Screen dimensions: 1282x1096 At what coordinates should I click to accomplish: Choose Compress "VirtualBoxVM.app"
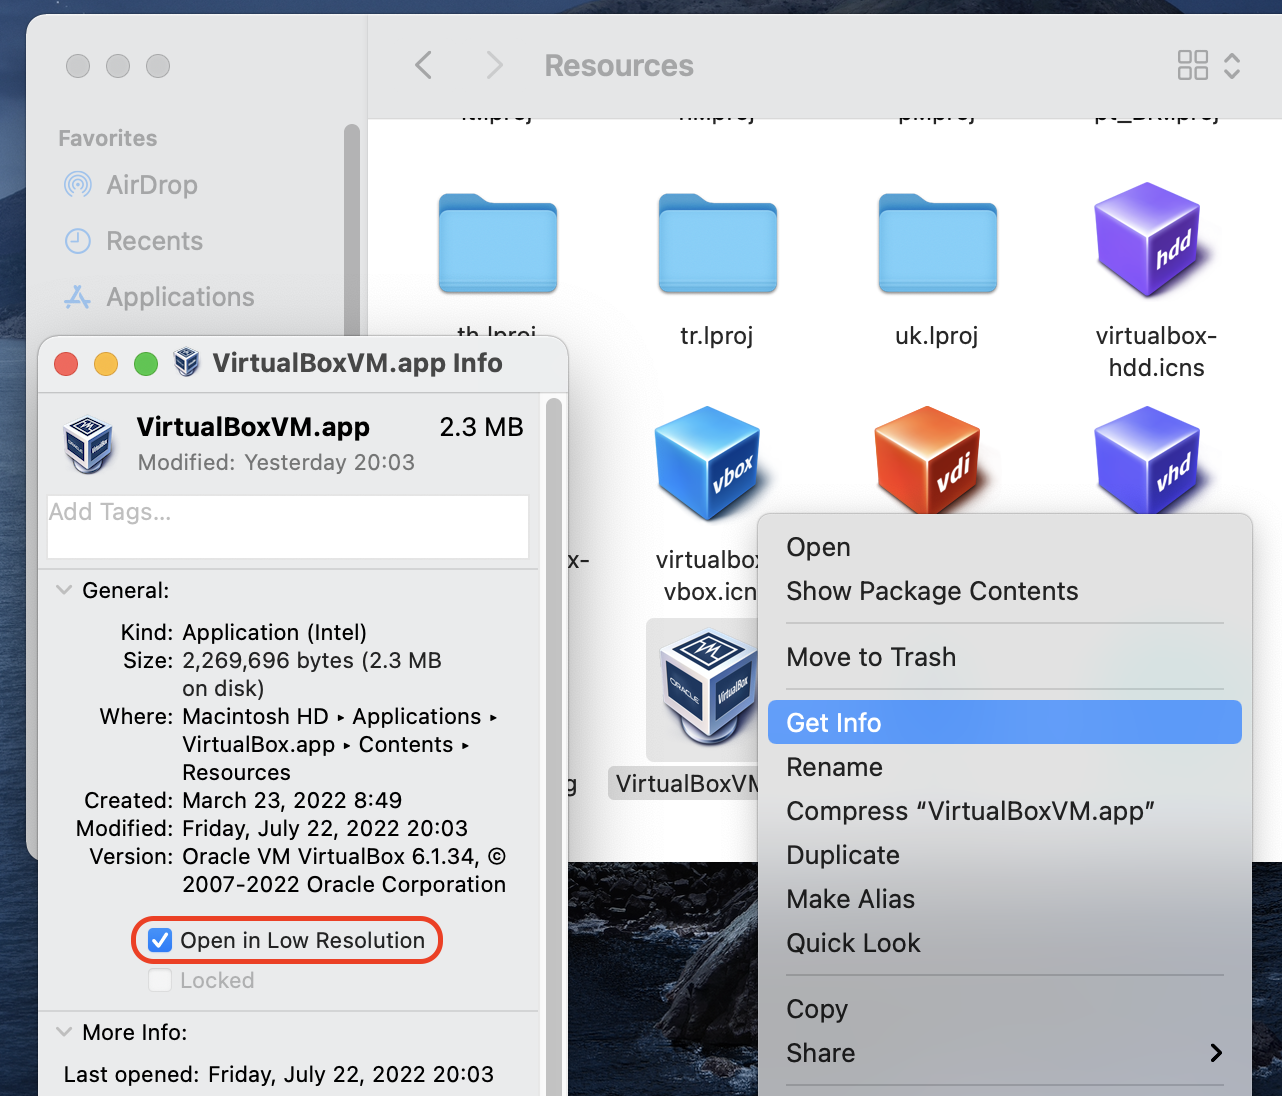tap(1004, 811)
